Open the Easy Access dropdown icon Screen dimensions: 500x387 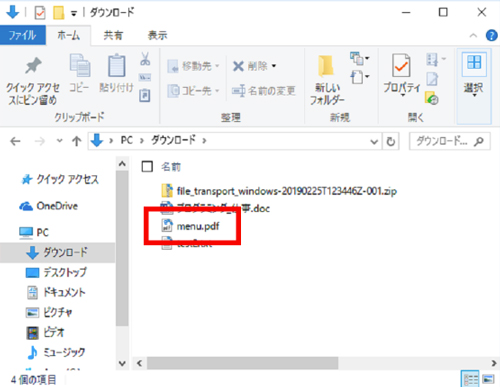tap(360, 77)
